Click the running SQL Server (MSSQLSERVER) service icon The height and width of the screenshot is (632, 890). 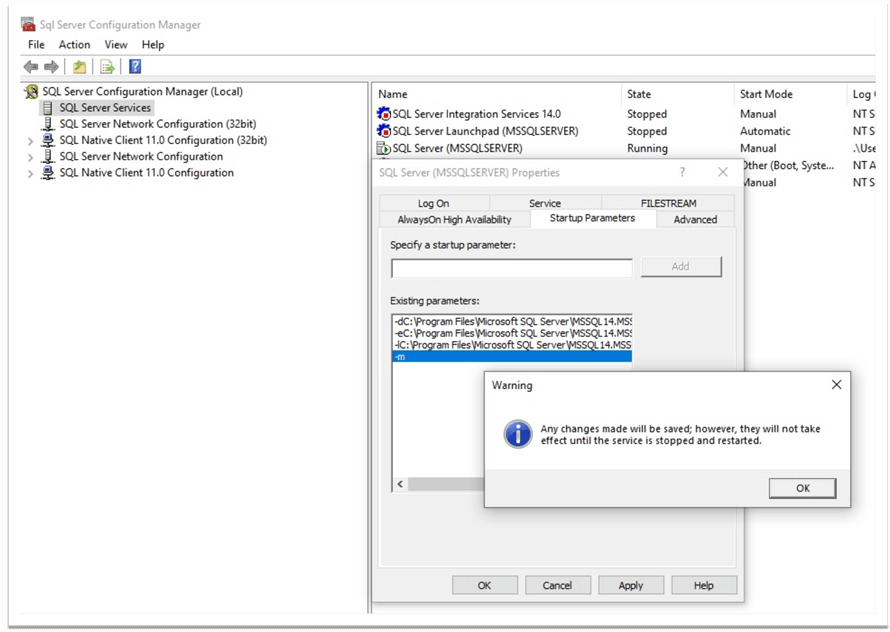click(383, 148)
